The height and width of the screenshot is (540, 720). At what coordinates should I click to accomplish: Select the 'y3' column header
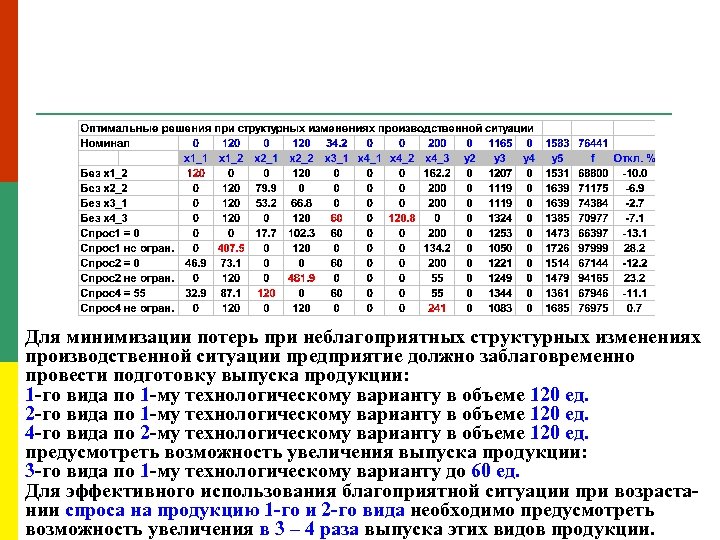(x=500, y=158)
